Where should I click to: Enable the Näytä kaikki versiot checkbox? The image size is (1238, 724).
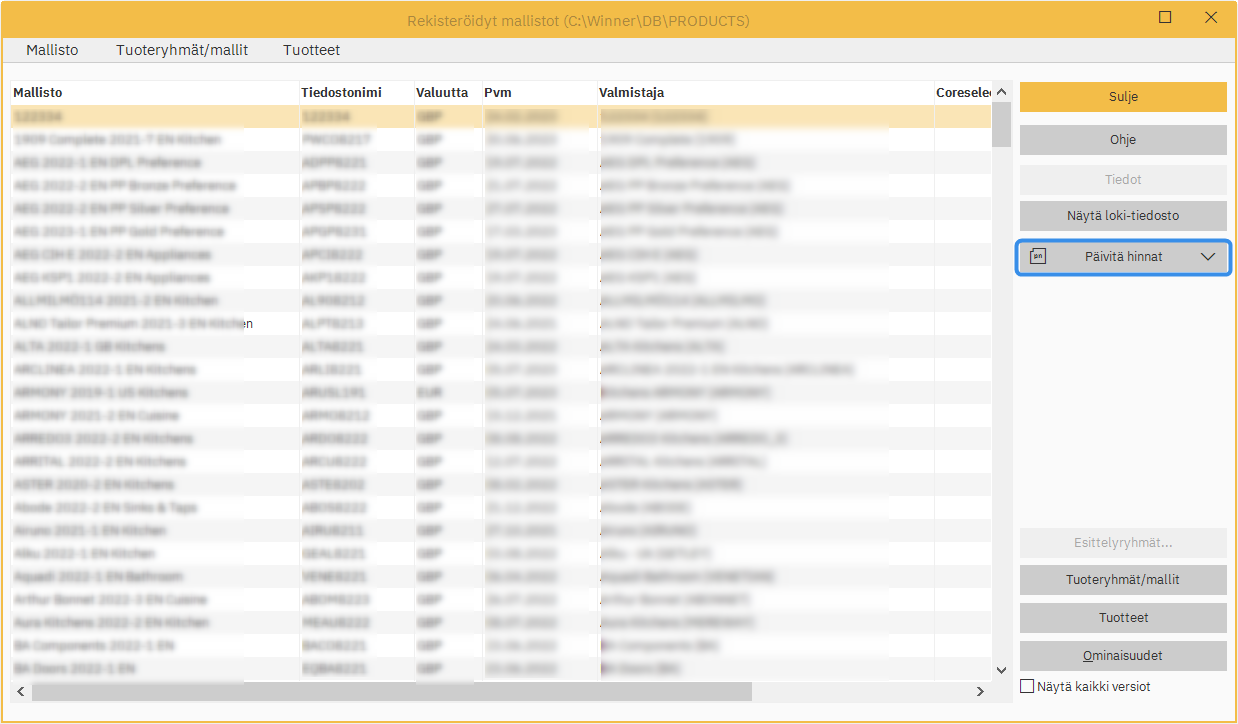(1026, 686)
